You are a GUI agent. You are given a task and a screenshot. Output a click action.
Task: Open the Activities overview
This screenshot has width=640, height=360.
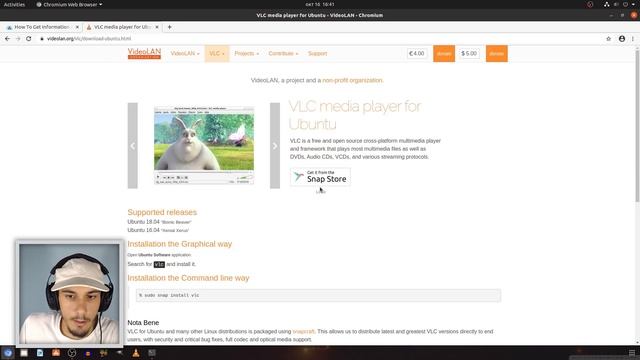pos(14,4)
